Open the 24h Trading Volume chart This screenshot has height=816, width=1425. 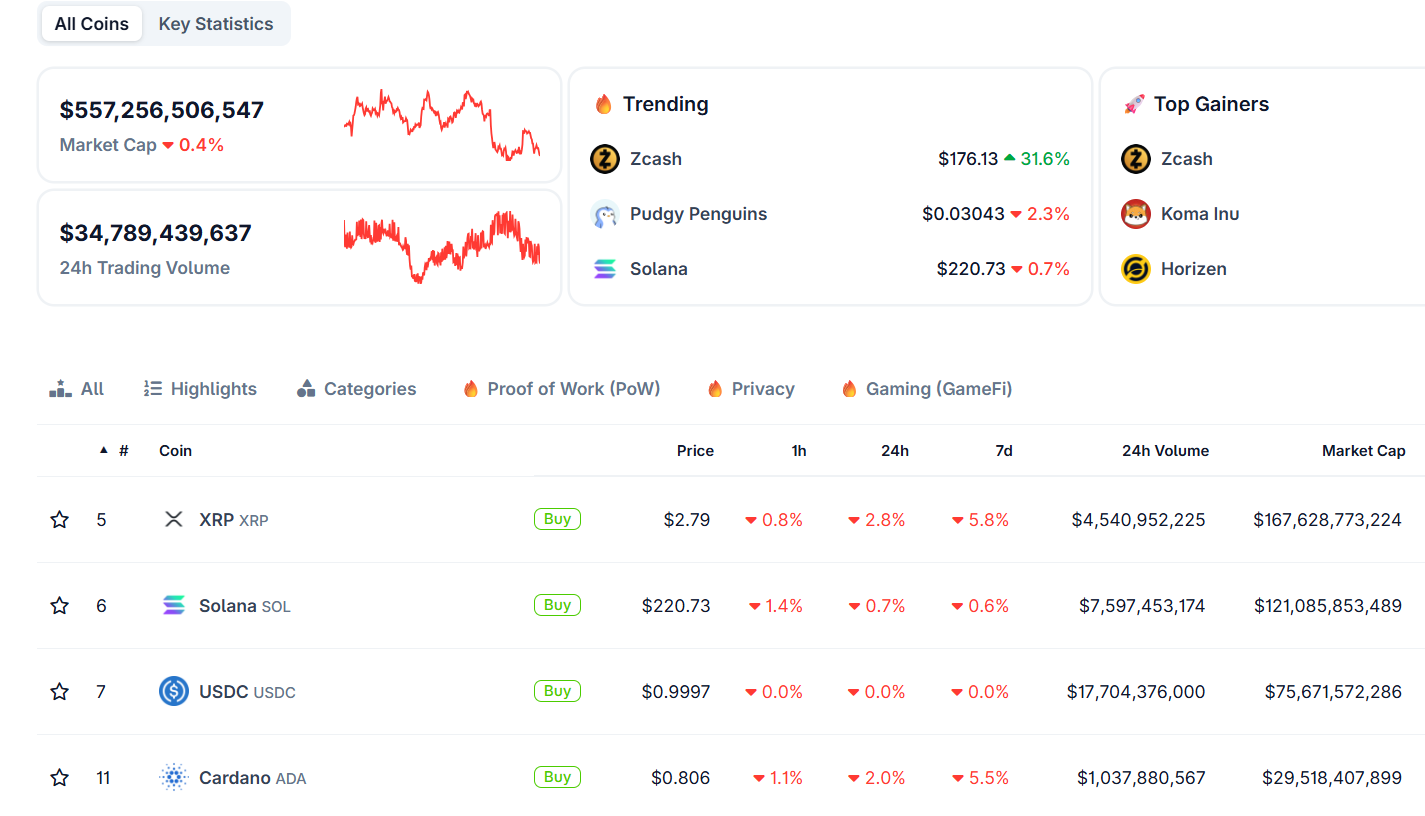click(441, 246)
